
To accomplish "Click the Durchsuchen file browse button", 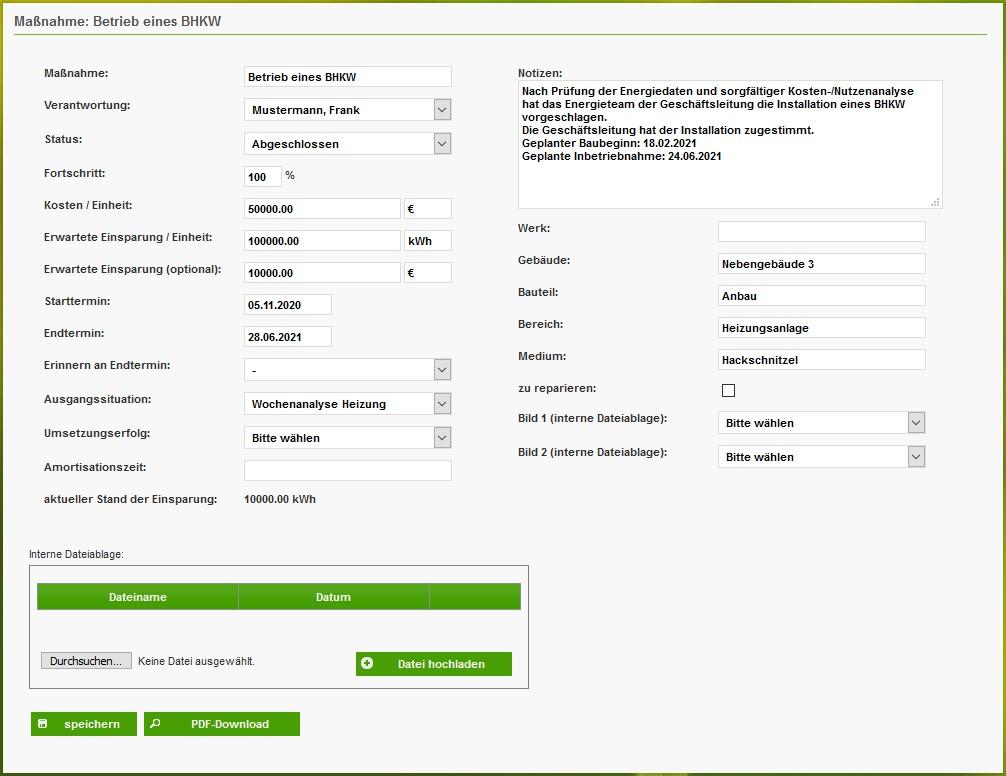I will (85, 659).
